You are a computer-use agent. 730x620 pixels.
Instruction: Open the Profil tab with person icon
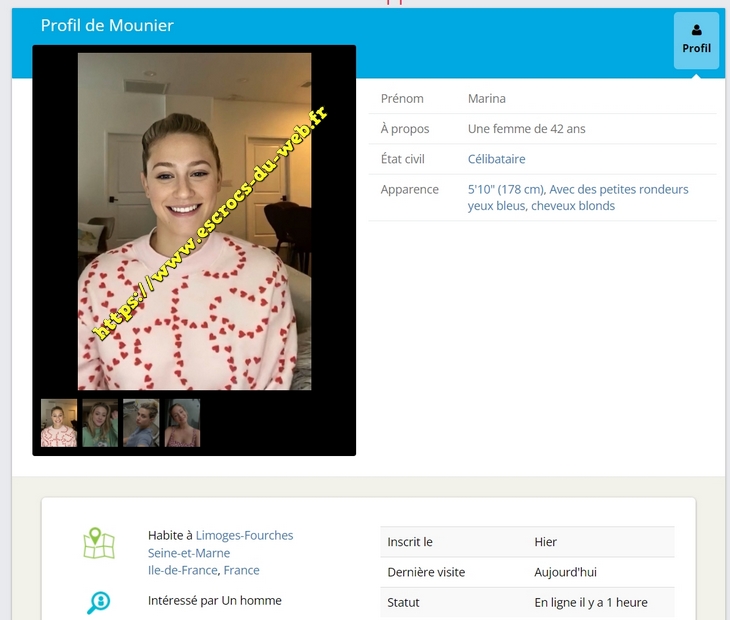coord(696,40)
